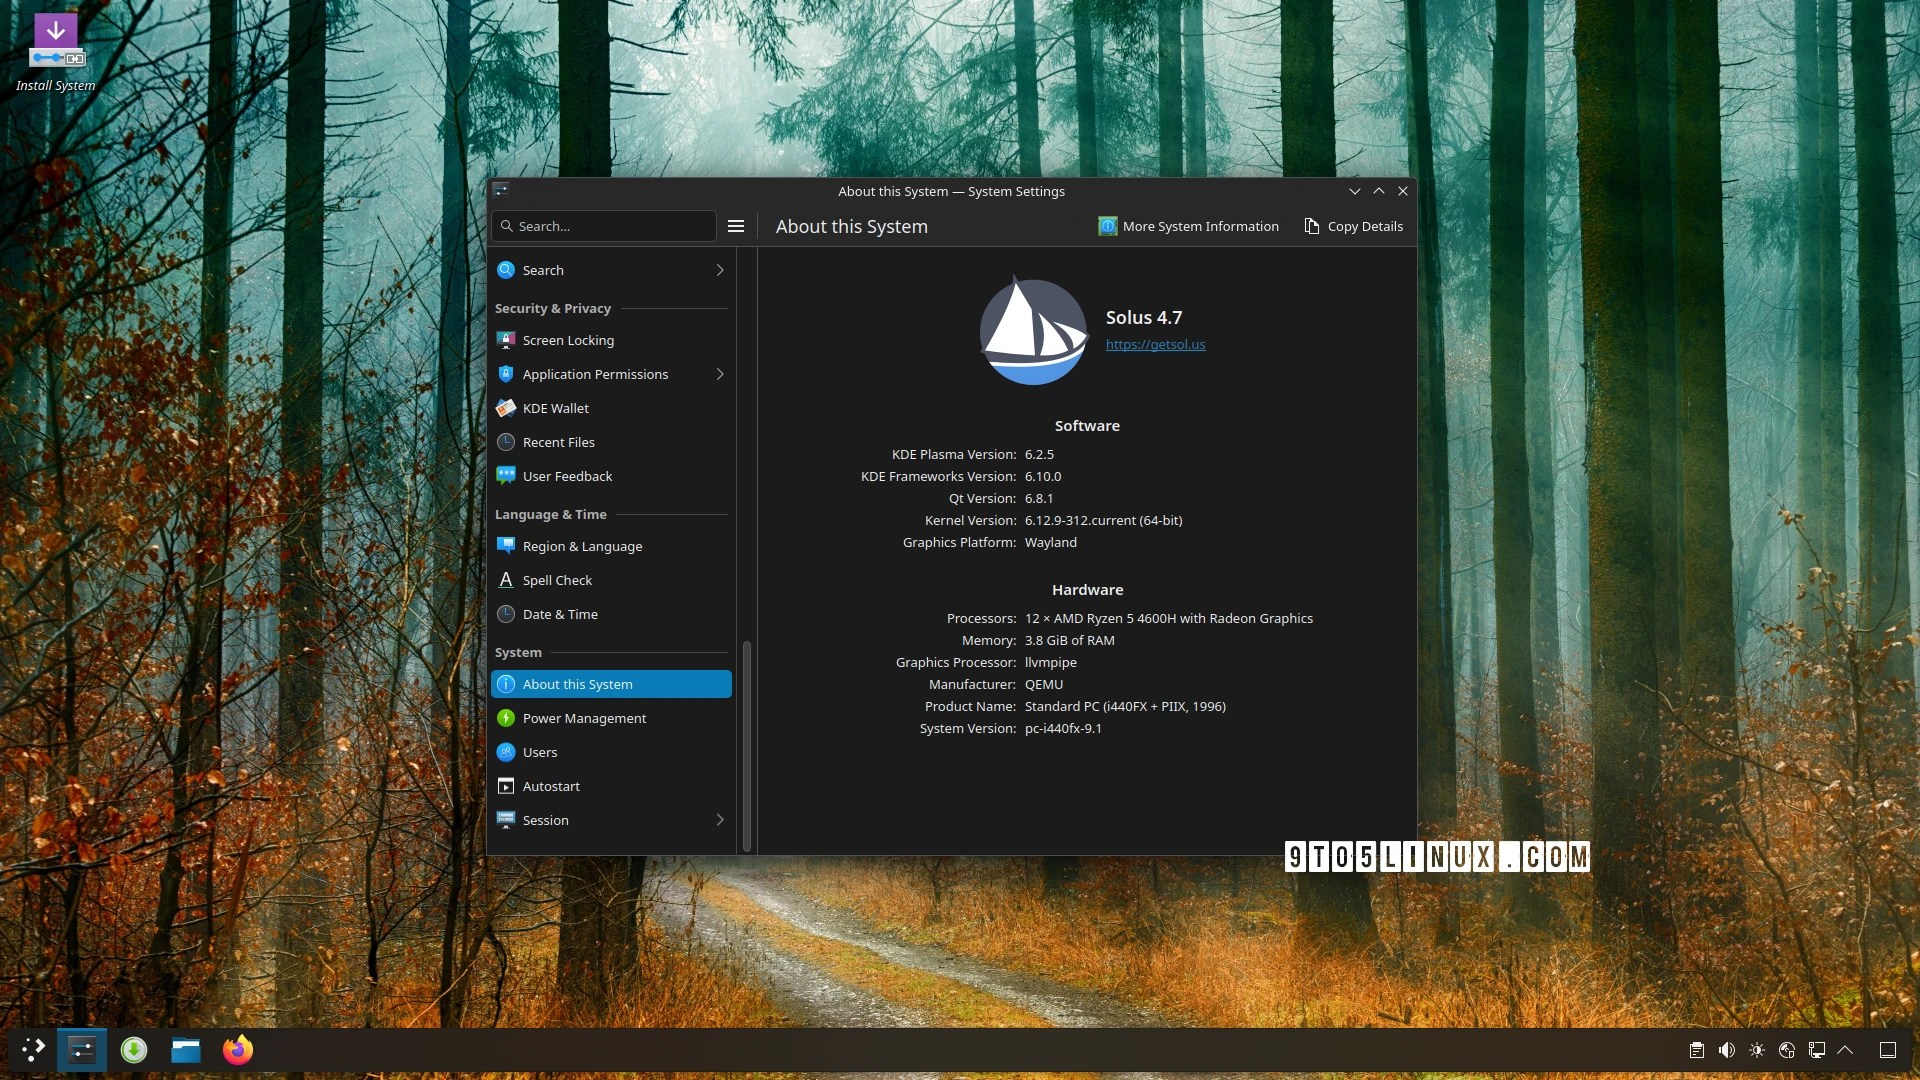Image resolution: width=1920 pixels, height=1080 pixels.
Task: Open KDE Wallet settings
Action: coord(555,408)
